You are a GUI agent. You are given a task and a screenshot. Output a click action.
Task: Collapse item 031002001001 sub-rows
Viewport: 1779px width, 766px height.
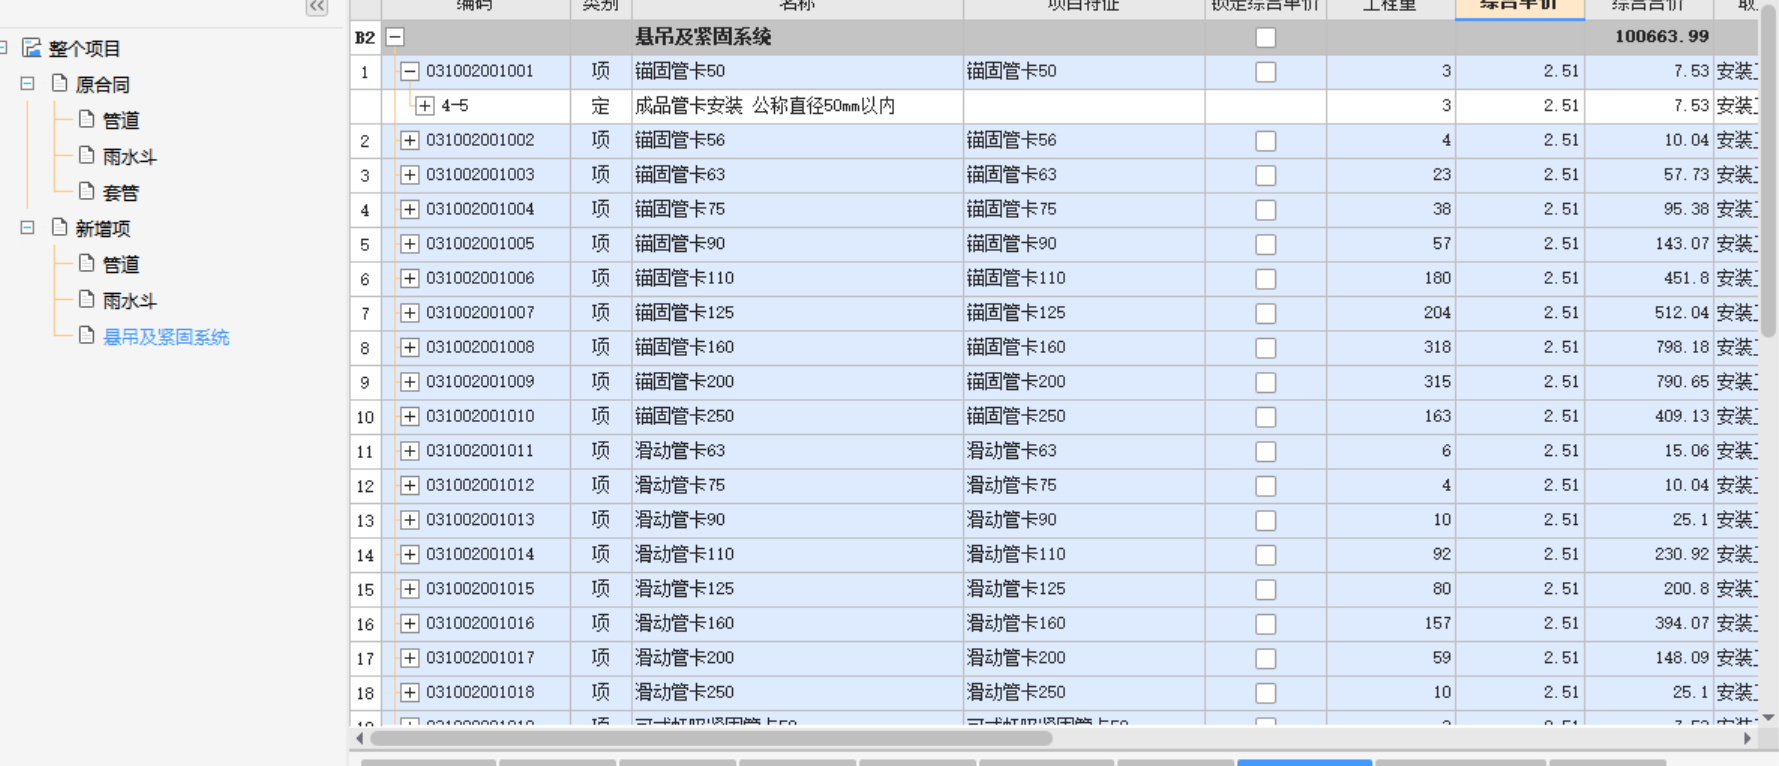click(410, 71)
